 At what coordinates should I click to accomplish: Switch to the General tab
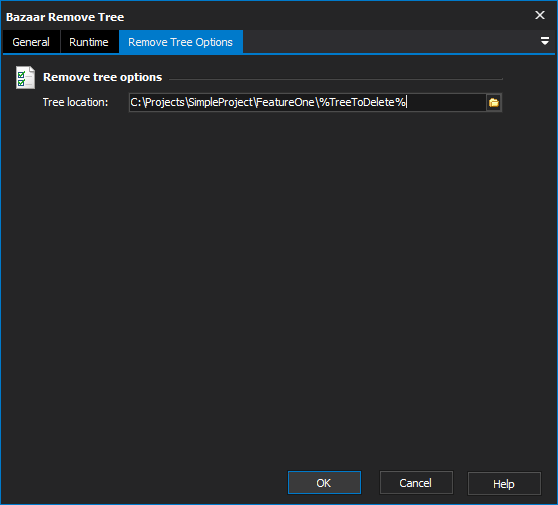tap(31, 42)
